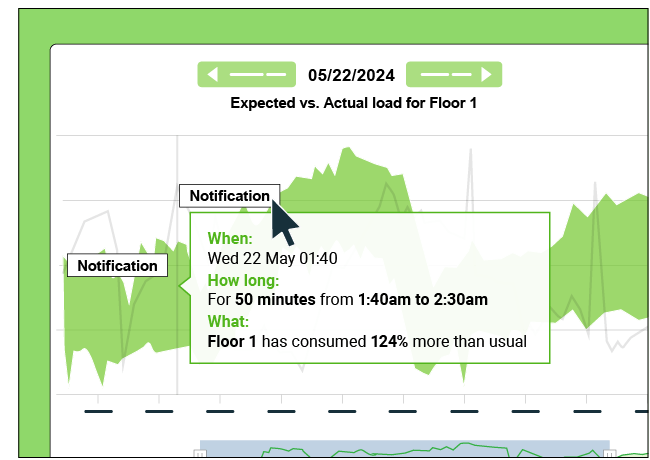Click the notification tooltip's "When:" heading

pyautogui.click(x=229, y=238)
